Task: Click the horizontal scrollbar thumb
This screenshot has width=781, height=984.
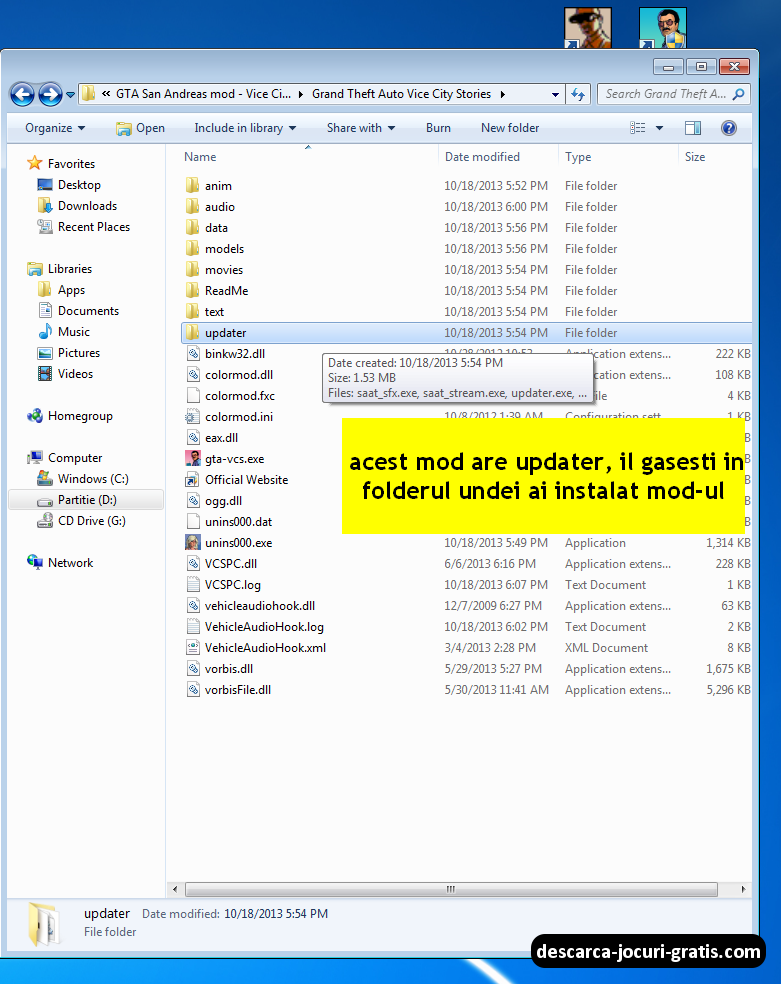Action: point(451,889)
